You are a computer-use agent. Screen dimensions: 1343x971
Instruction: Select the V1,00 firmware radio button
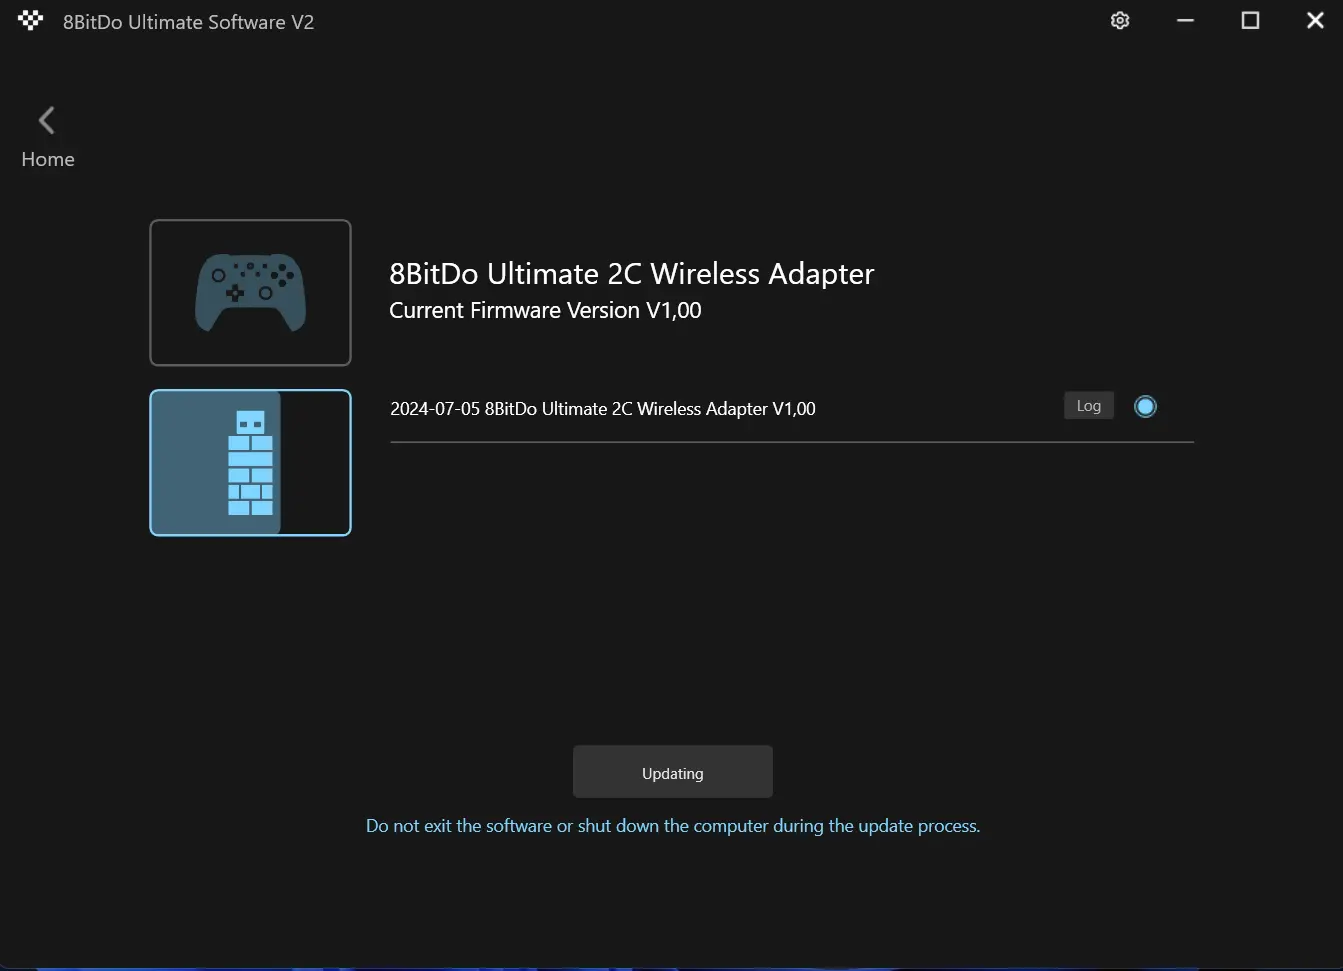click(1145, 406)
